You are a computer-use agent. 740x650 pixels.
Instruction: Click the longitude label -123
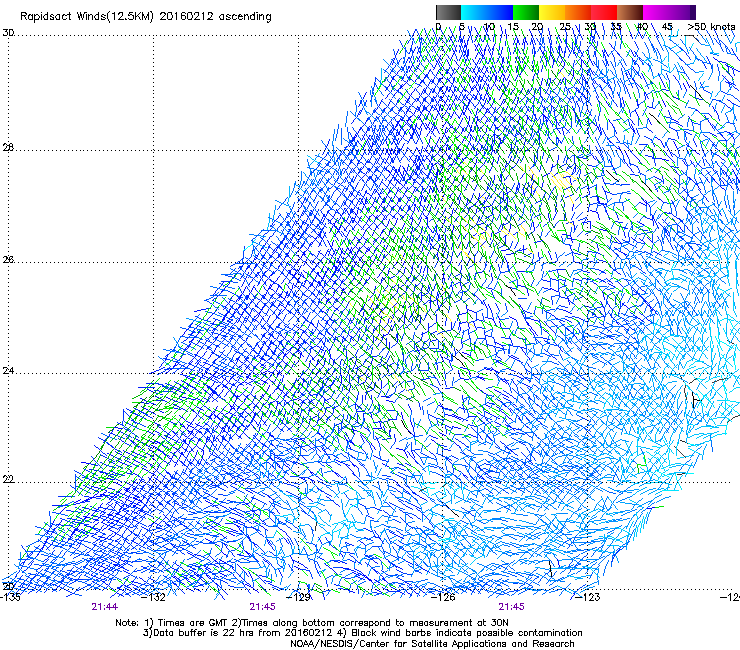point(589,597)
